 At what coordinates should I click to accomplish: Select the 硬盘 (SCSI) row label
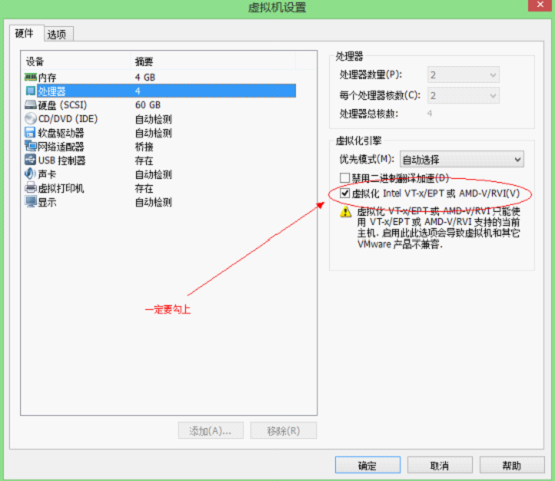(x=62, y=105)
